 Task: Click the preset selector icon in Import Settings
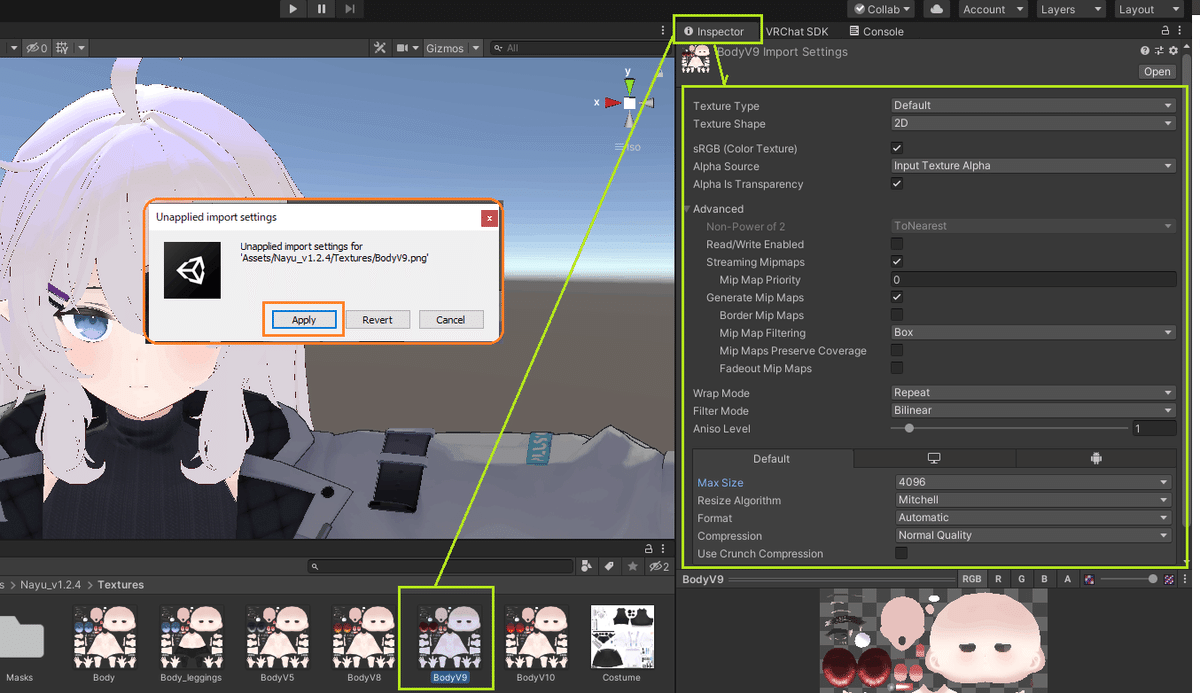[x=1159, y=51]
